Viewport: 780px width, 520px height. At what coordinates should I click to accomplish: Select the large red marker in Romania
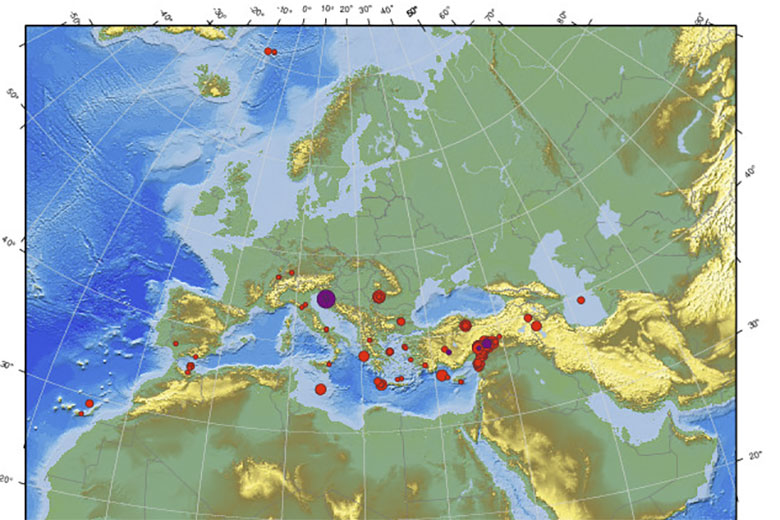379,296
